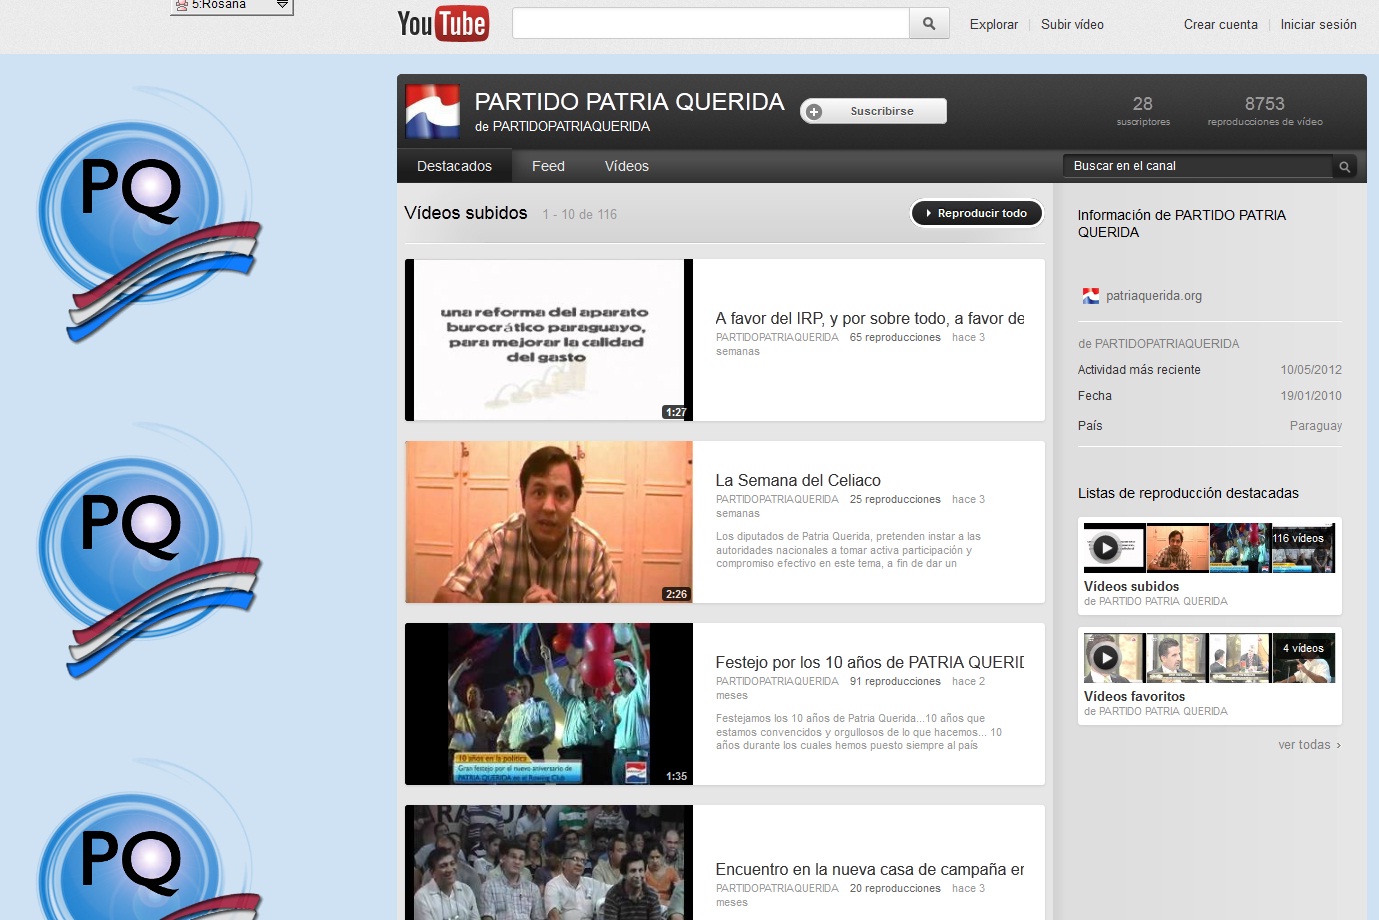The width and height of the screenshot is (1379, 920).
Task: Click the Partido Patria Querida channel avatar
Action: 432,111
